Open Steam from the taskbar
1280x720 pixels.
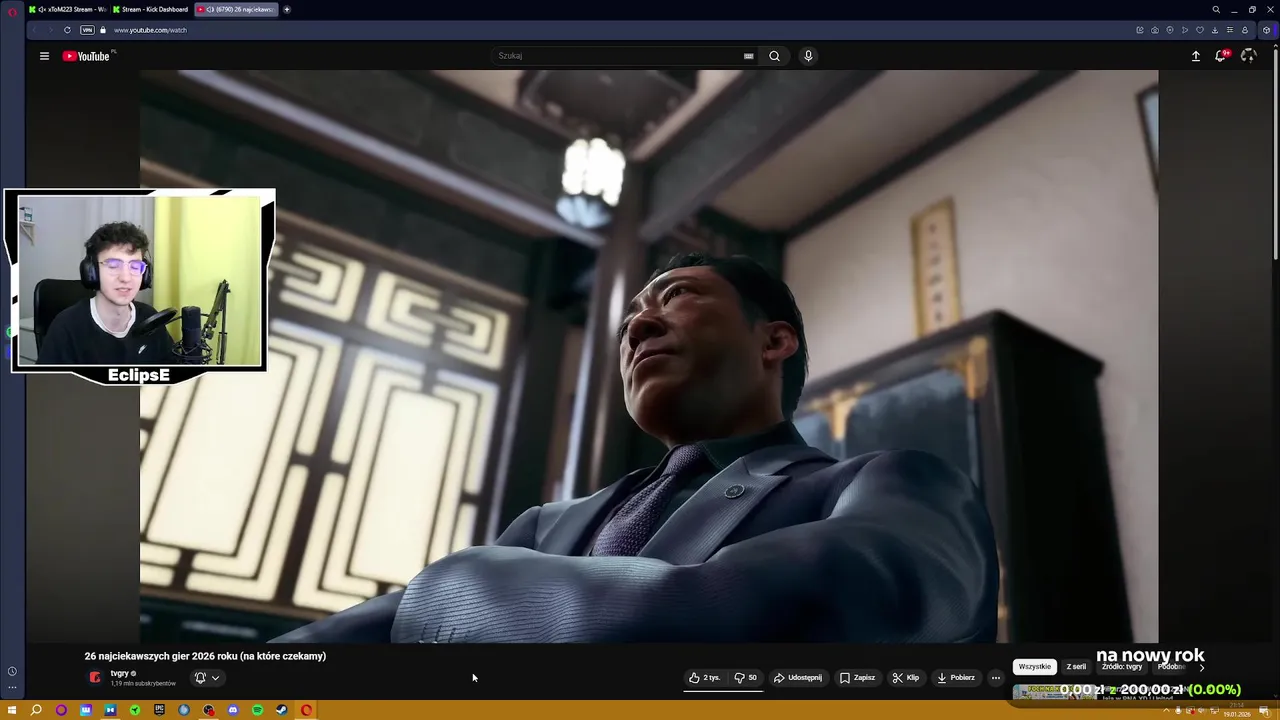pos(282,710)
